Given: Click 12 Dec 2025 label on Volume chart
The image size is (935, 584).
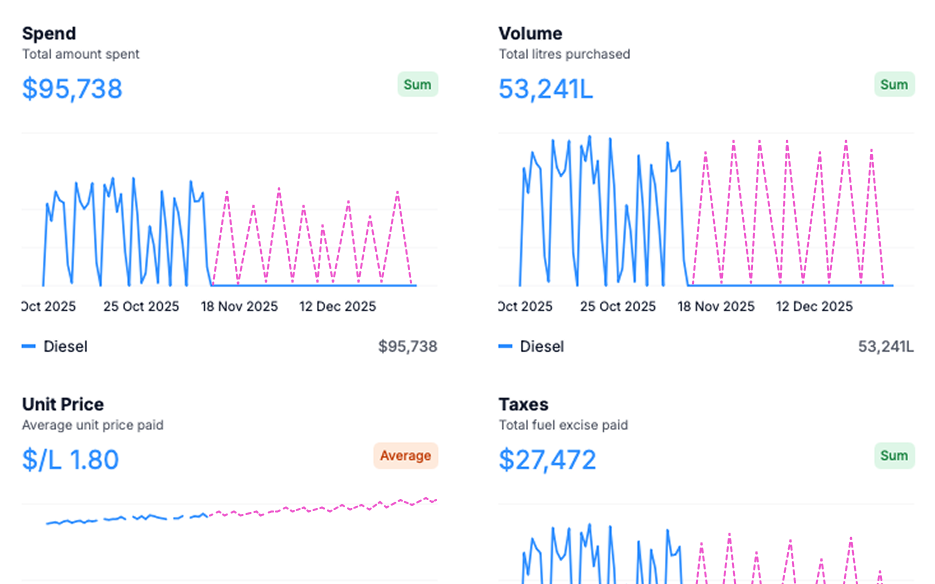Looking at the screenshot, I should click(814, 307).
